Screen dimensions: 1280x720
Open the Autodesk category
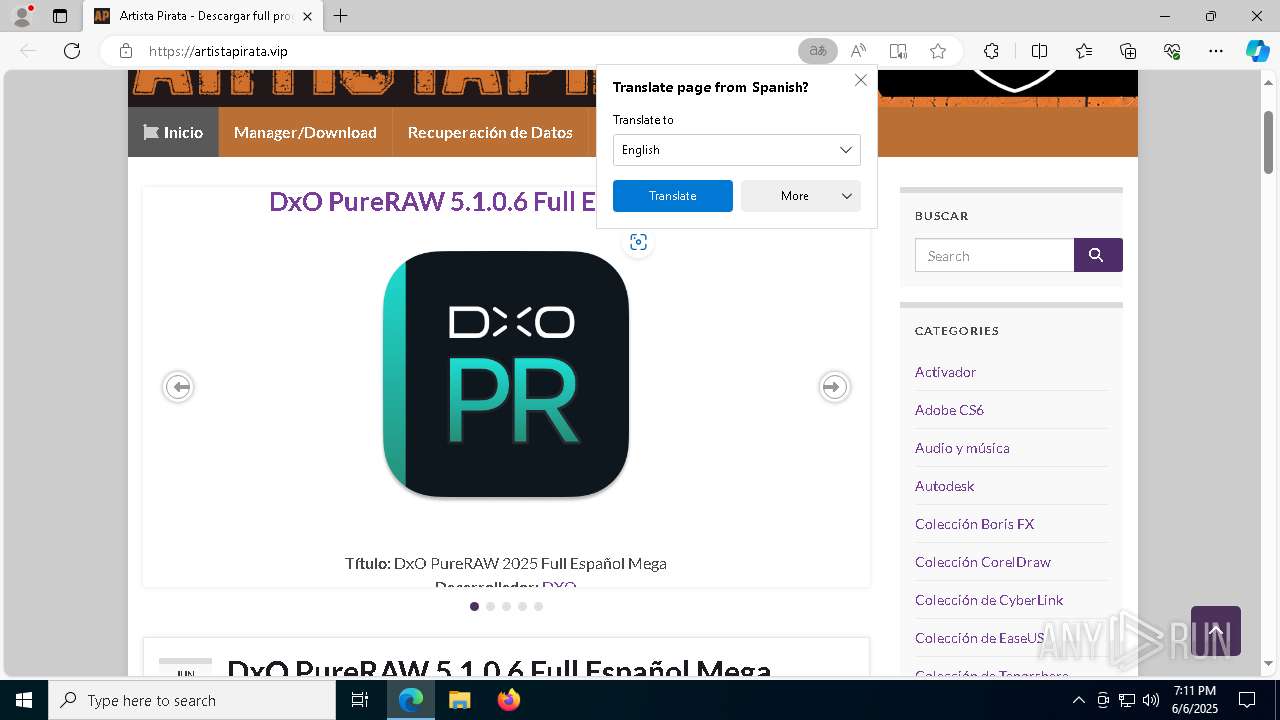[x=944, y=486]
